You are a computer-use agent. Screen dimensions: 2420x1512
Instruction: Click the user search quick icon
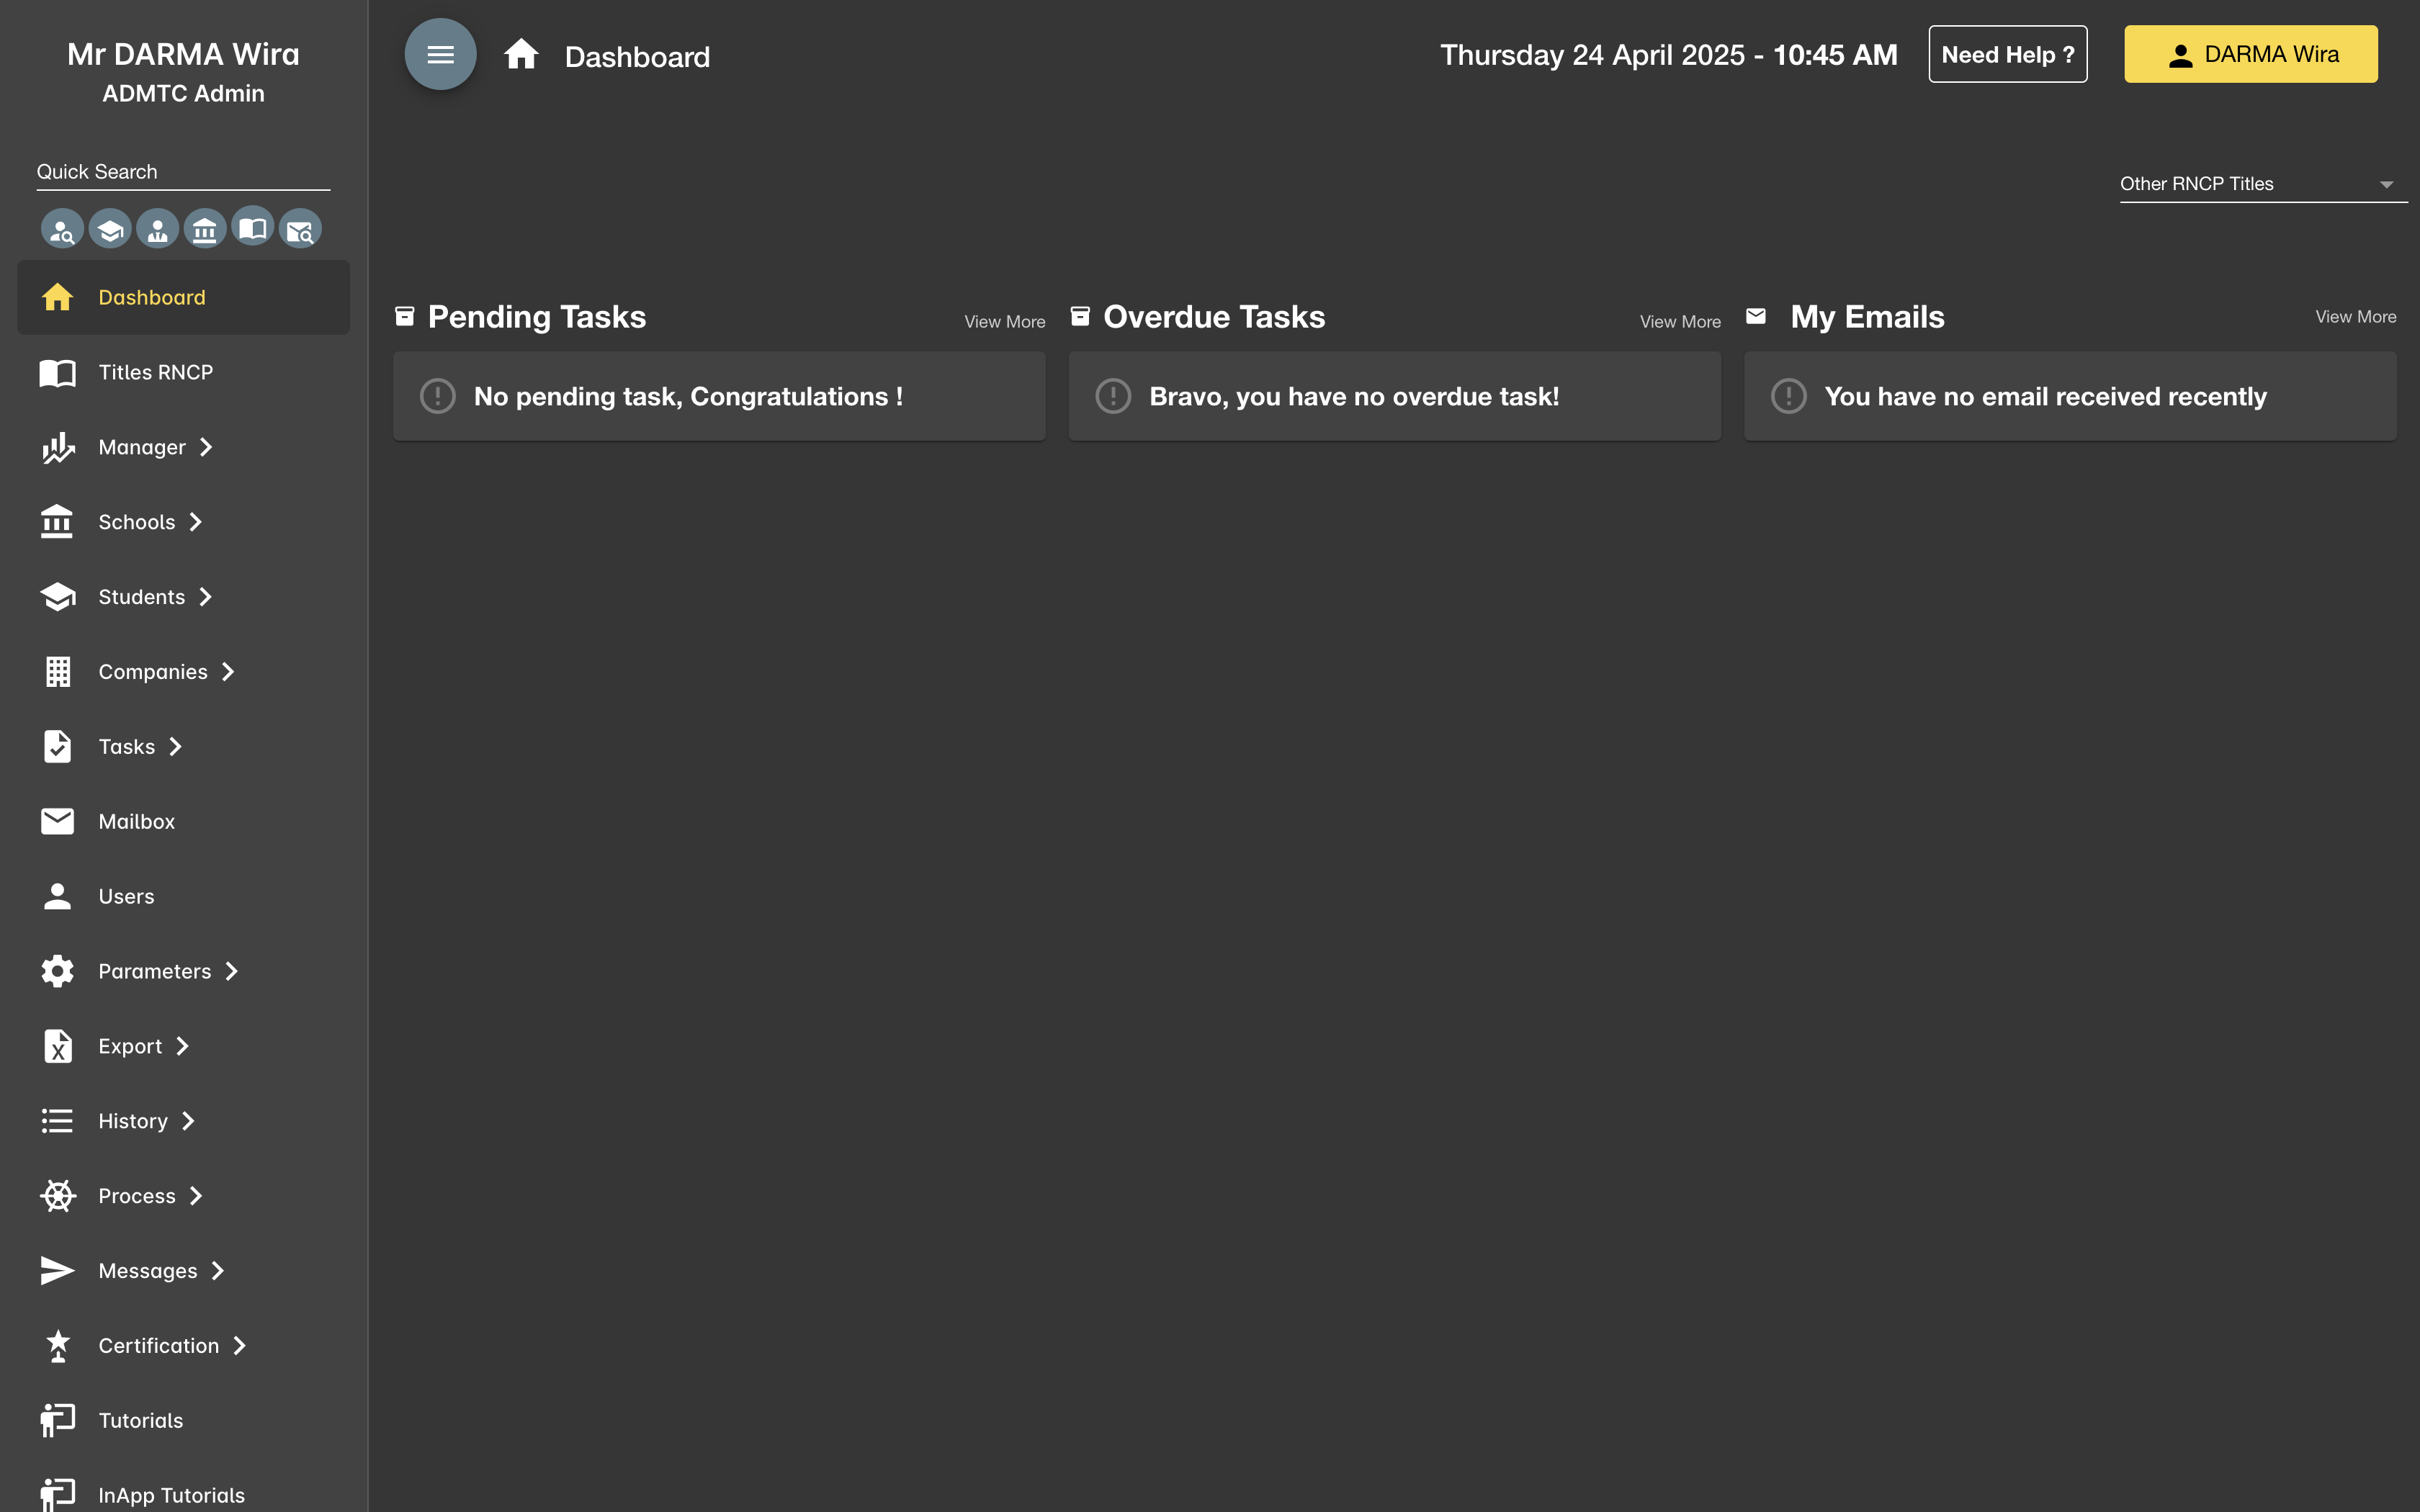coord(62,230)
